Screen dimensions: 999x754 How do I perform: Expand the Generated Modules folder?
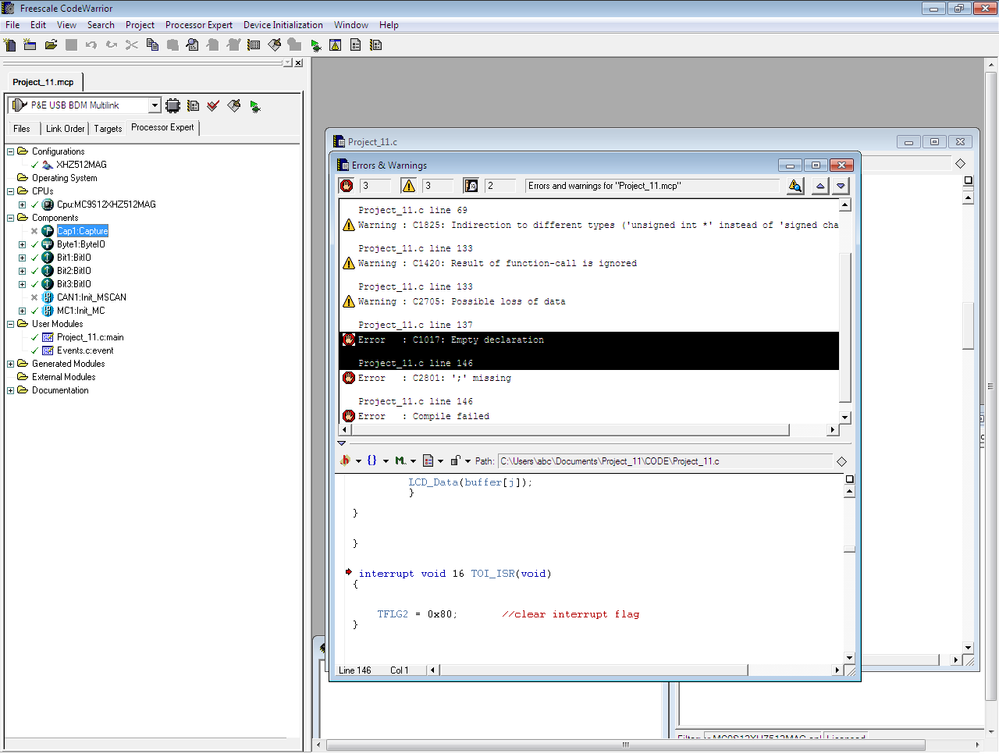[10, 364]
